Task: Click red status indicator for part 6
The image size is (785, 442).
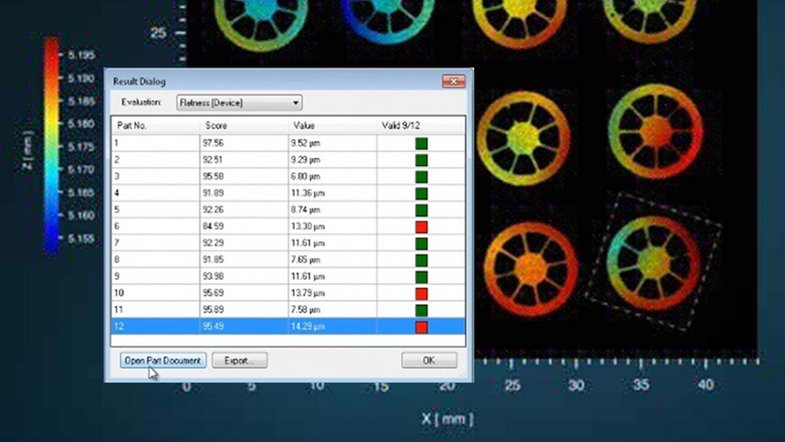Action: pyautogui.click(x=421, y=227)
